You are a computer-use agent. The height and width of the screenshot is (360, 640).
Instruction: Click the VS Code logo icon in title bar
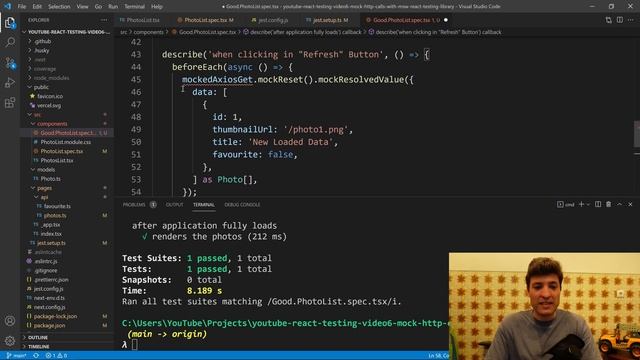[7, 6]
